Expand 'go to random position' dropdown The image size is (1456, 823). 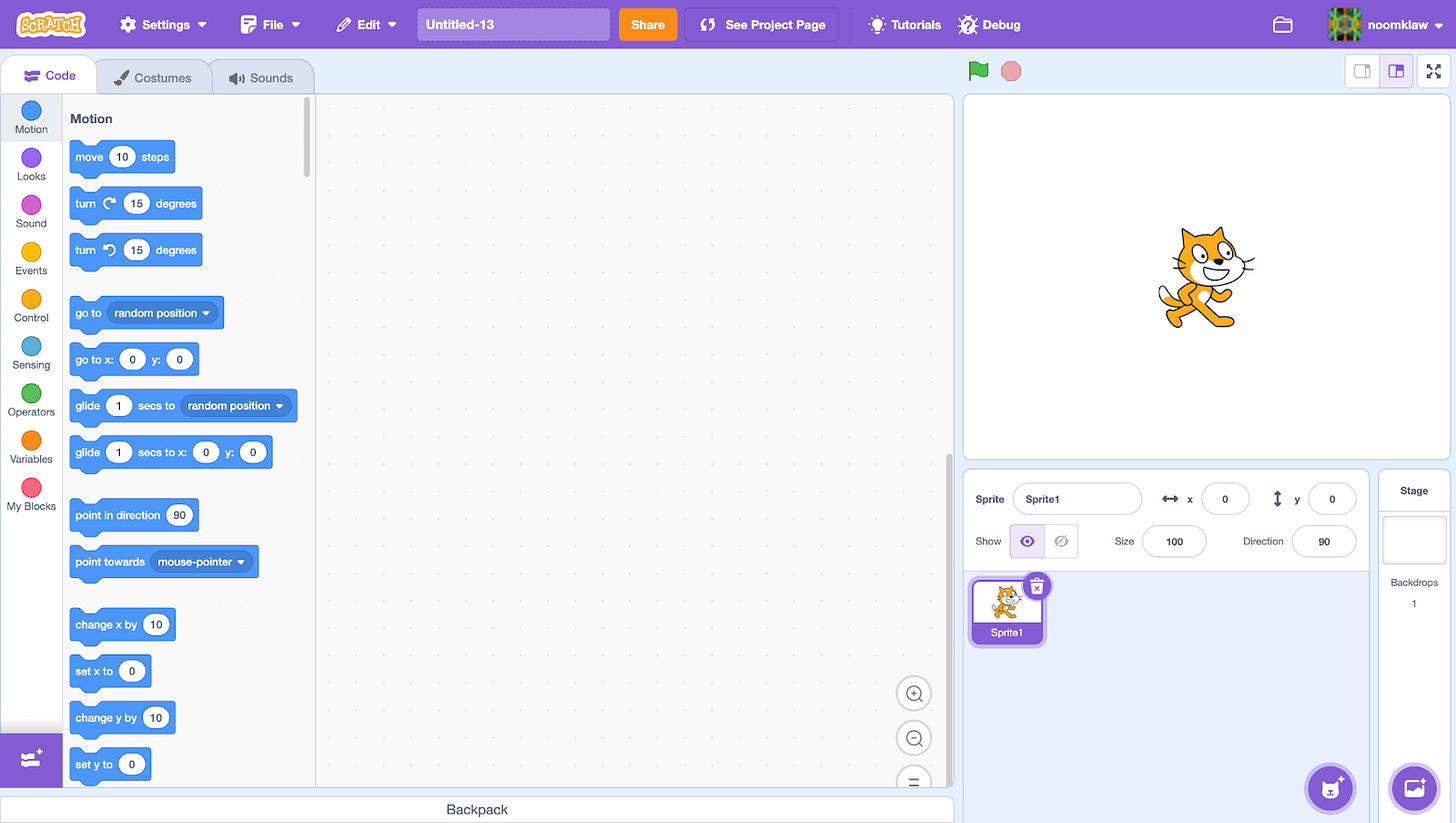(162, 313)
